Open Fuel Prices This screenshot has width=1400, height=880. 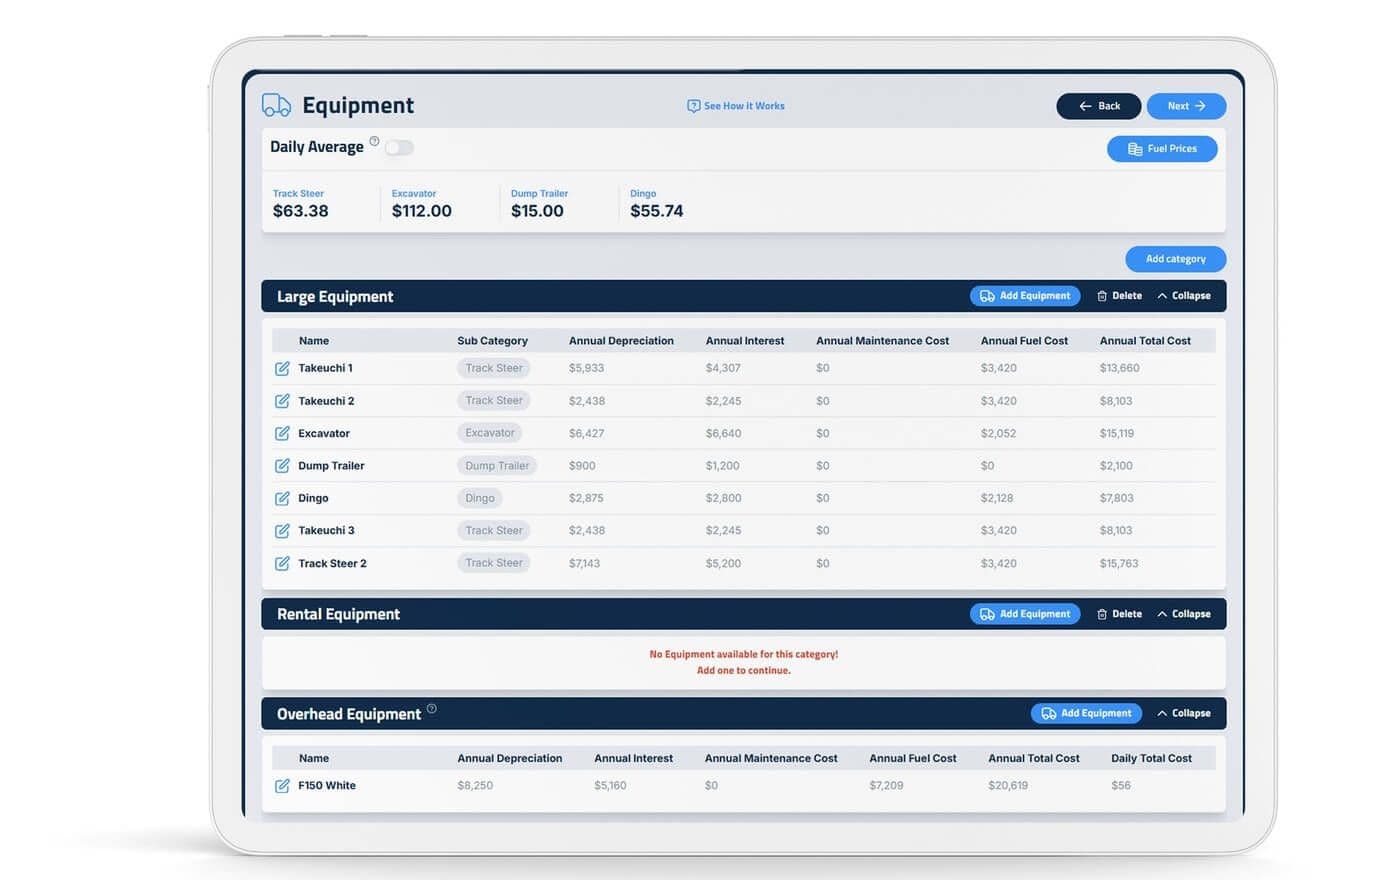1161,149
